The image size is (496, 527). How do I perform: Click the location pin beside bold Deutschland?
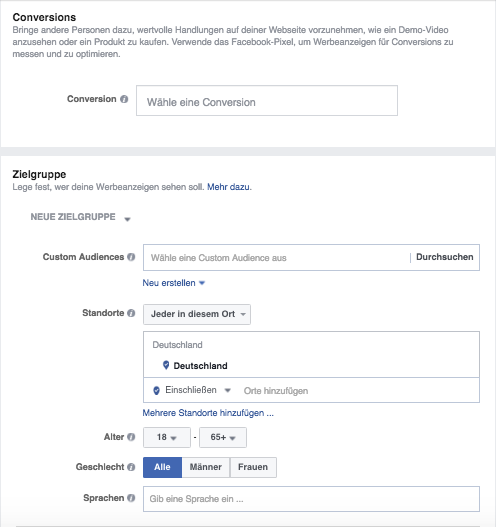coord(166,365)
